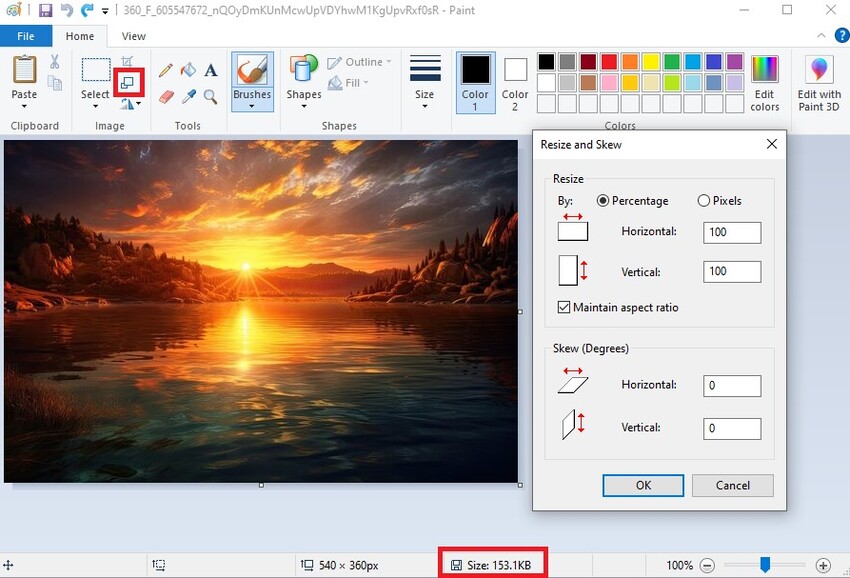Pick the red color swatch

[609, 61]
